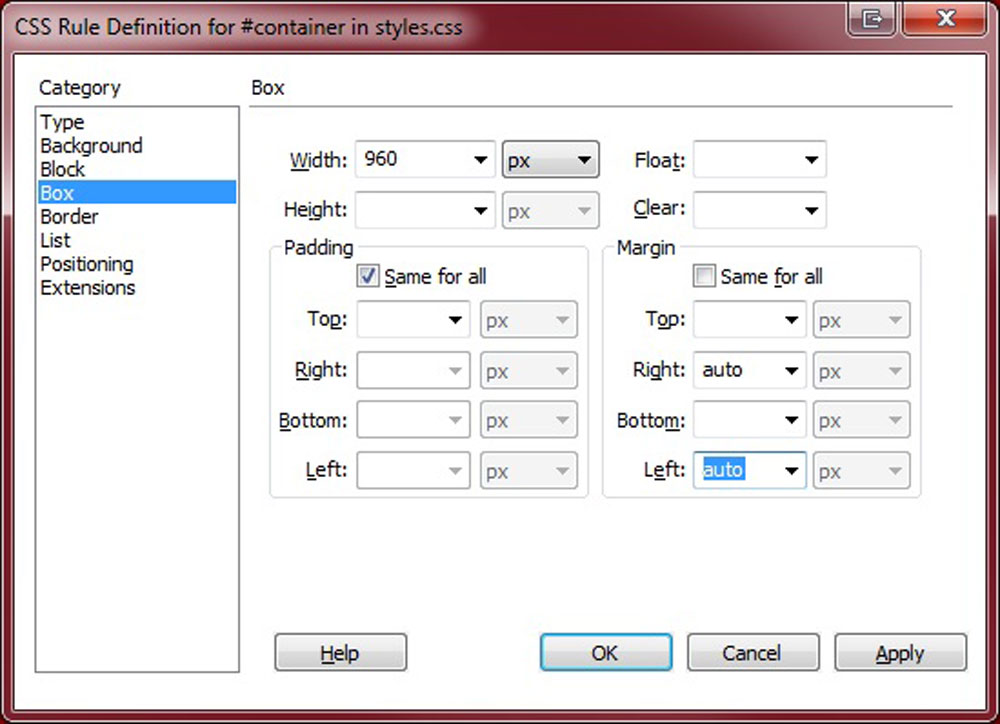Viewport: 1000px width, 724px height.
Task: Expand the Float dropdown
Action: [x=811, y=160]
